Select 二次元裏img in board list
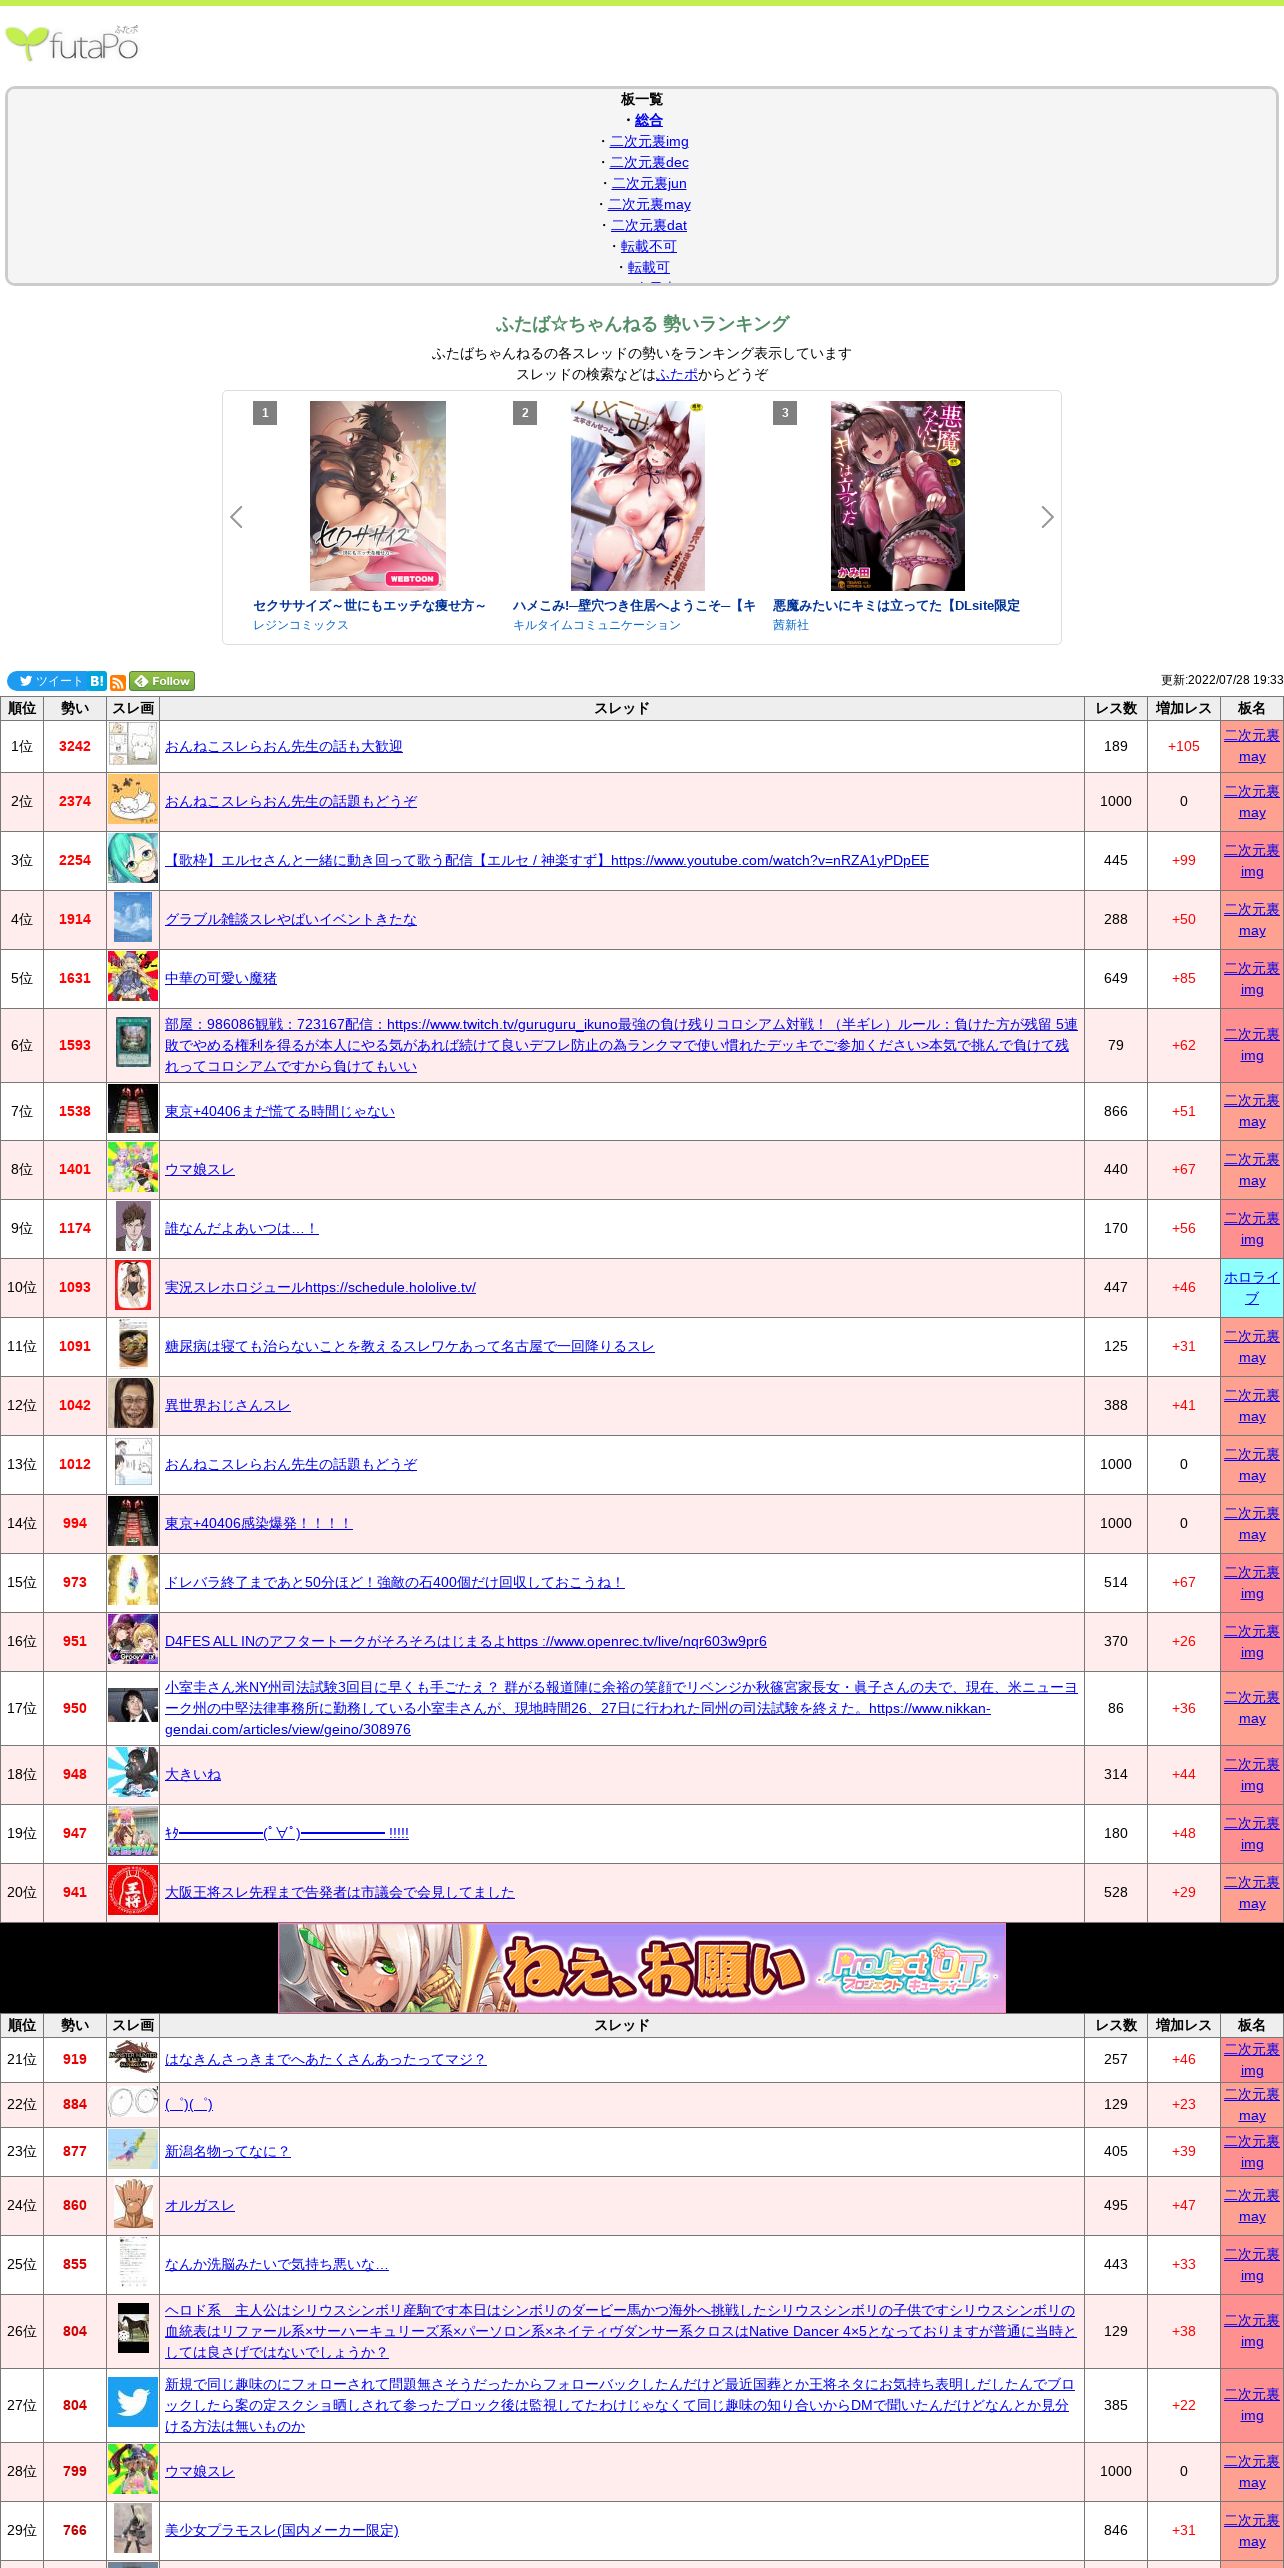Viewport: 1284px width, 2568px height. pyautogui.click(x=649, y=141)
